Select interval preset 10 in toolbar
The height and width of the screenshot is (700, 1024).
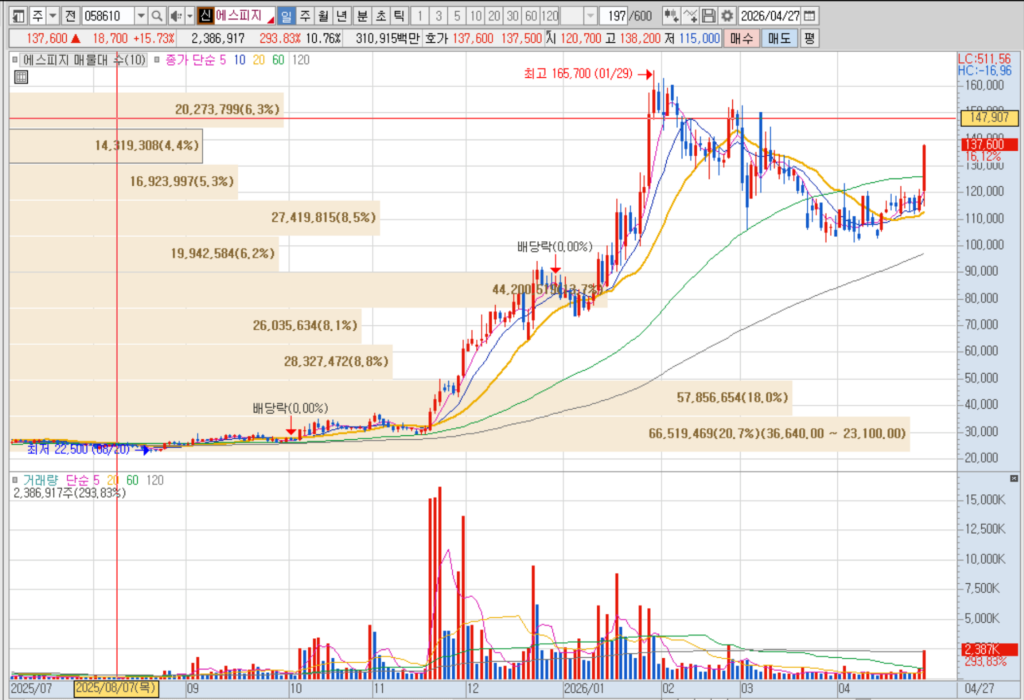(476, 16)
